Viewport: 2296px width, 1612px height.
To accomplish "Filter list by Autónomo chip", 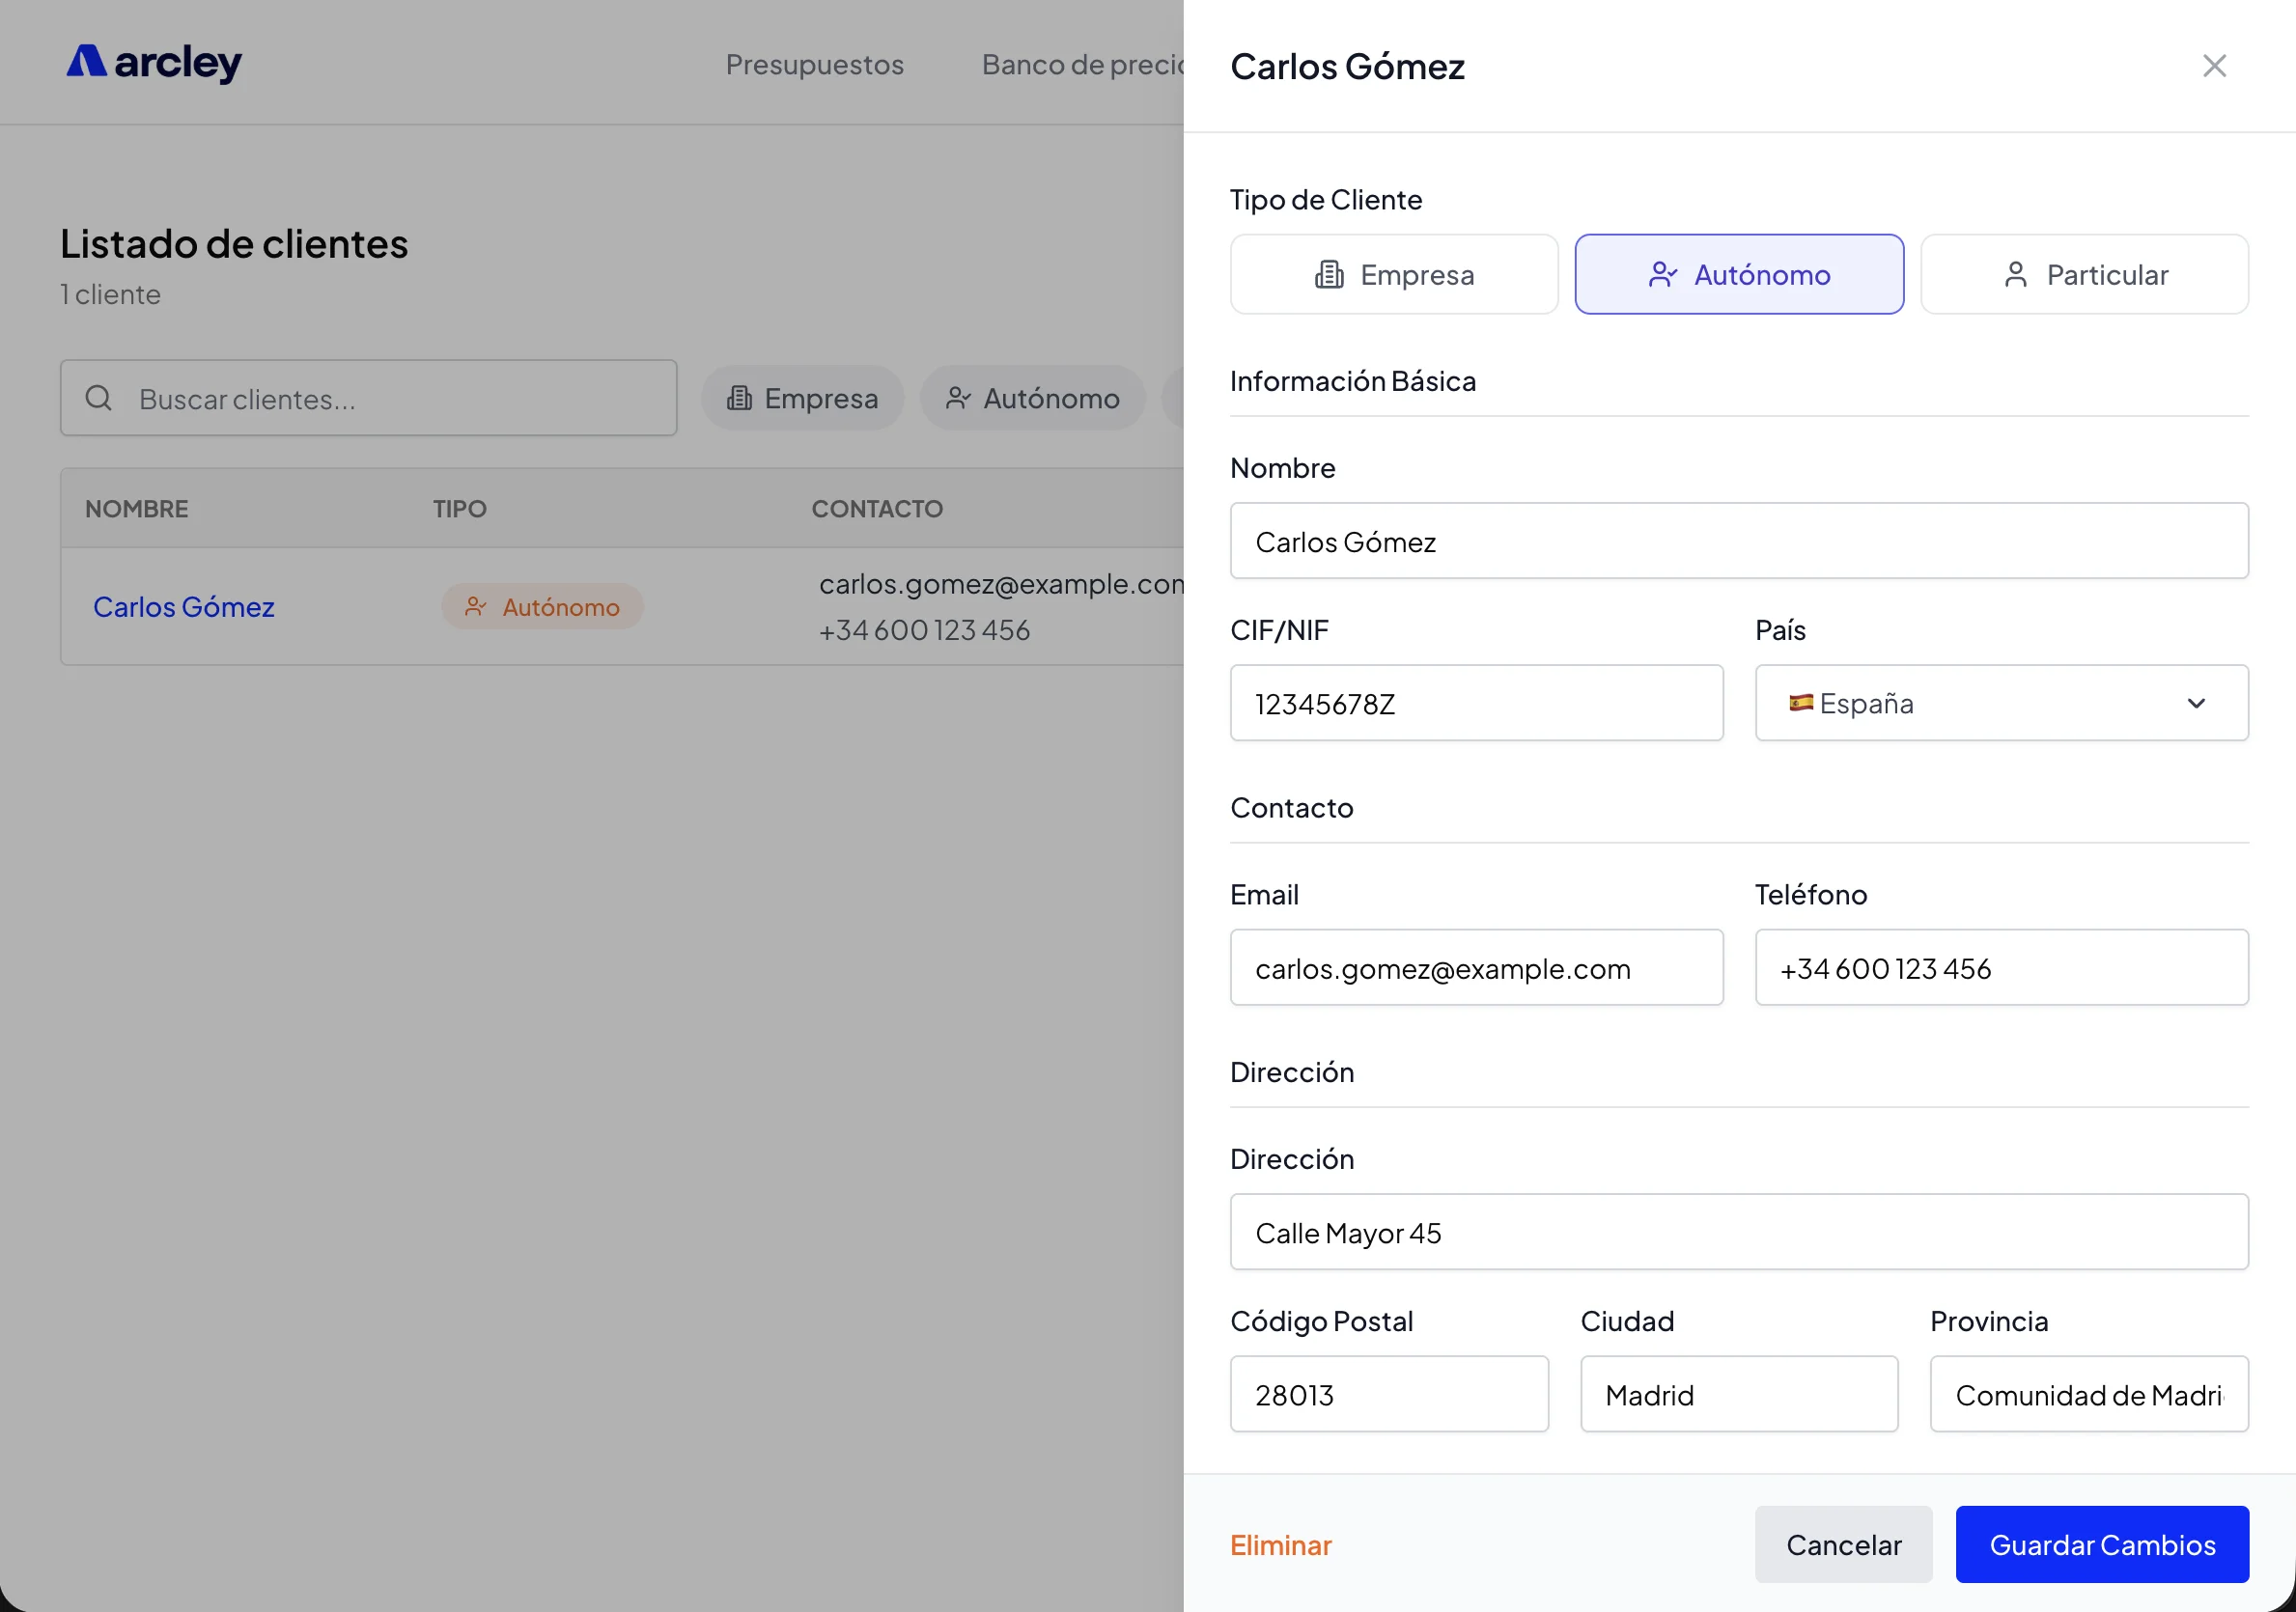I will pyautogui.click(x=1032, y=398).
